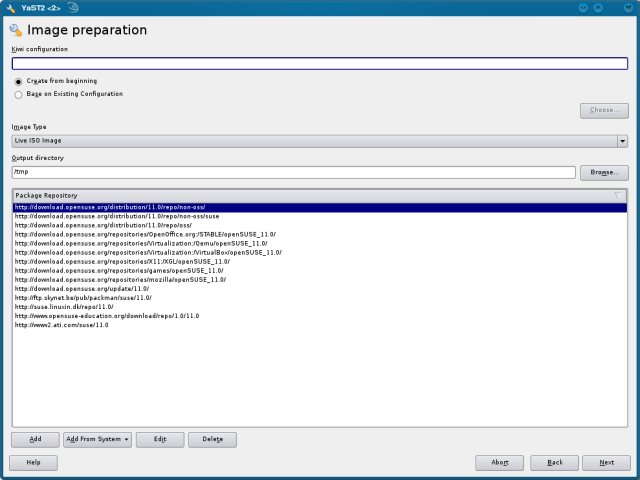Screen dimensions: 640x480
Task: Maximize the YaST2 window
Action: pos(598,7)
